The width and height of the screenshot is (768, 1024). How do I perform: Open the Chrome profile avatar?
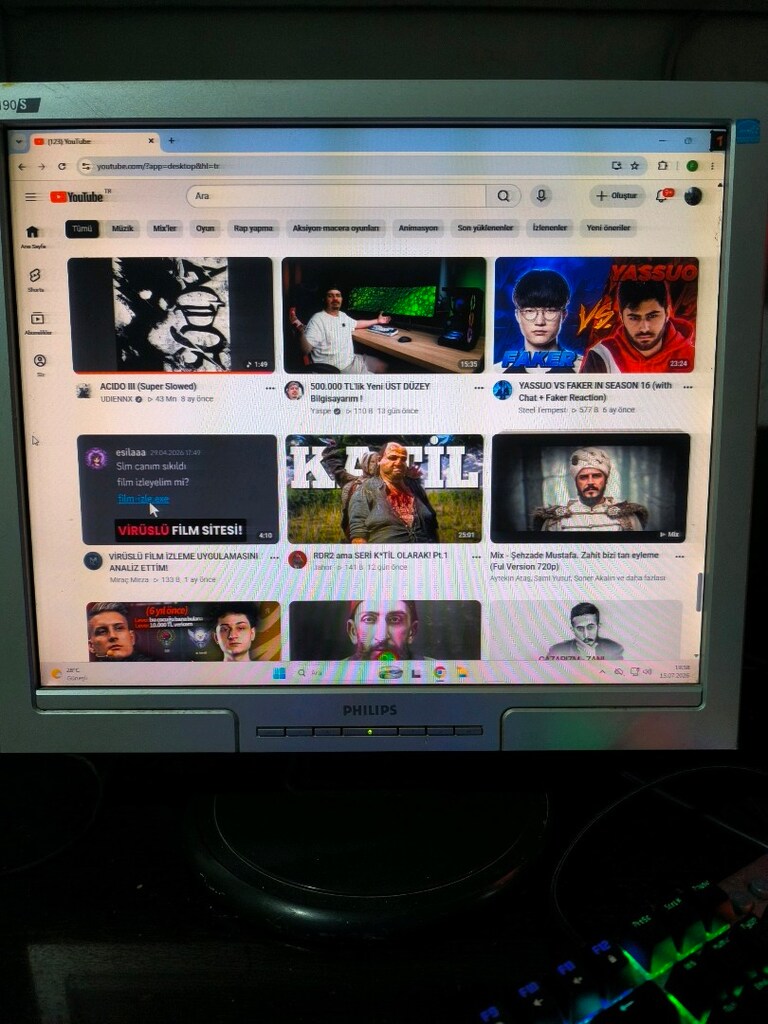pyautogui.click(x=692, y=166)
